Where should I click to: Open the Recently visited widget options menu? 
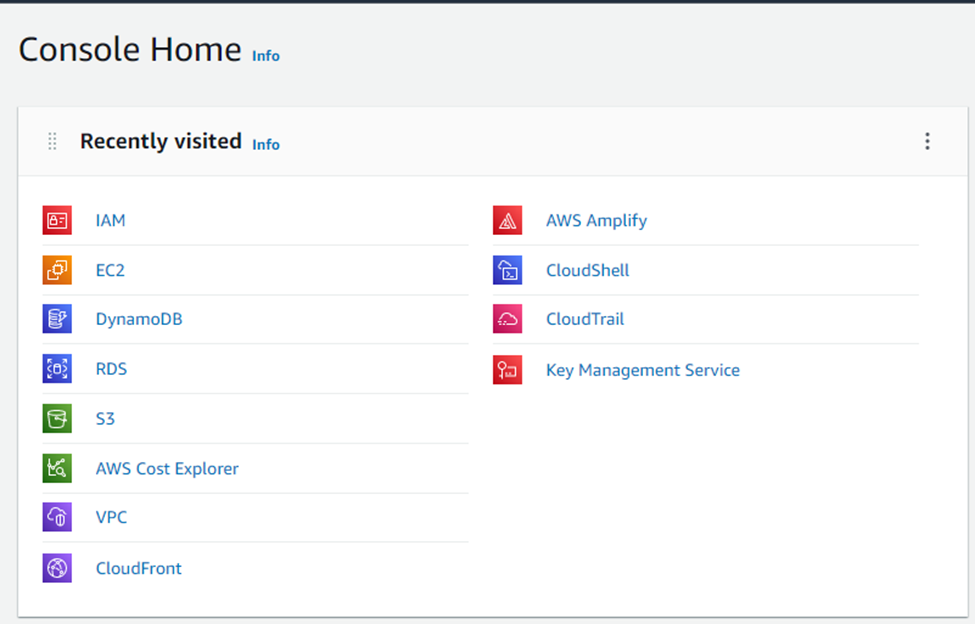point(927,141)
